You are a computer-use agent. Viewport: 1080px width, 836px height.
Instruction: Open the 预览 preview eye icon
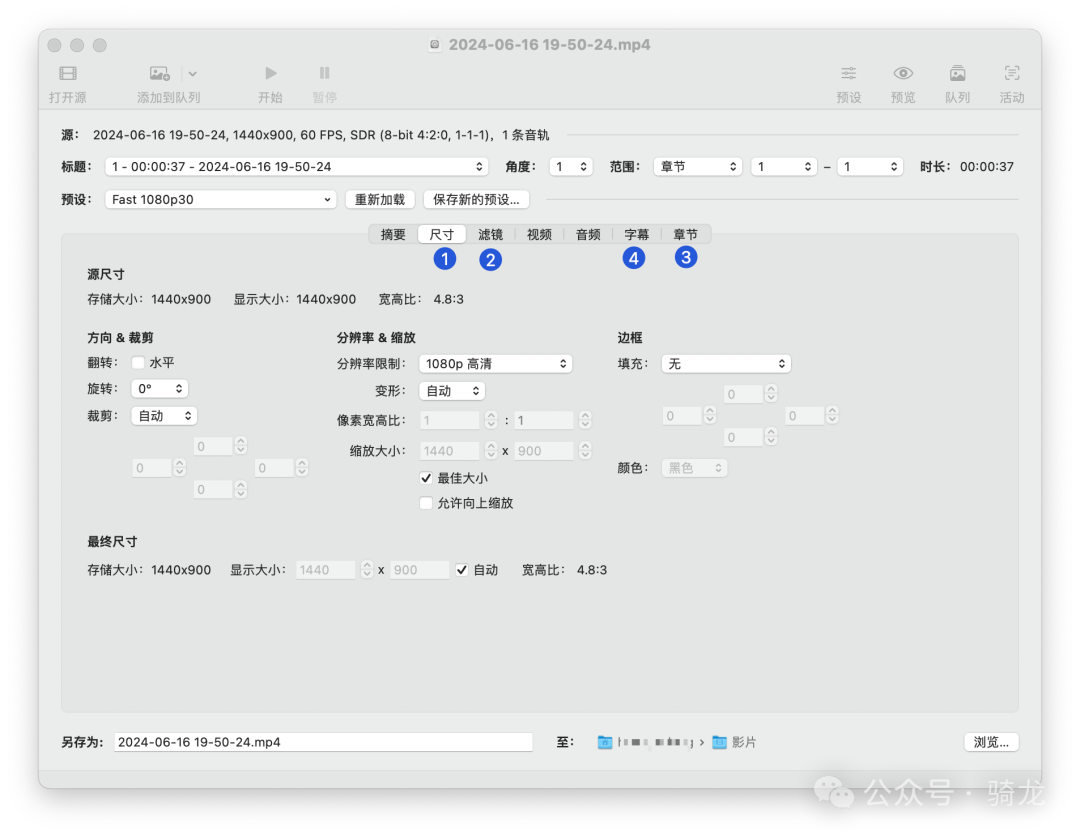[x=903, y=73]
